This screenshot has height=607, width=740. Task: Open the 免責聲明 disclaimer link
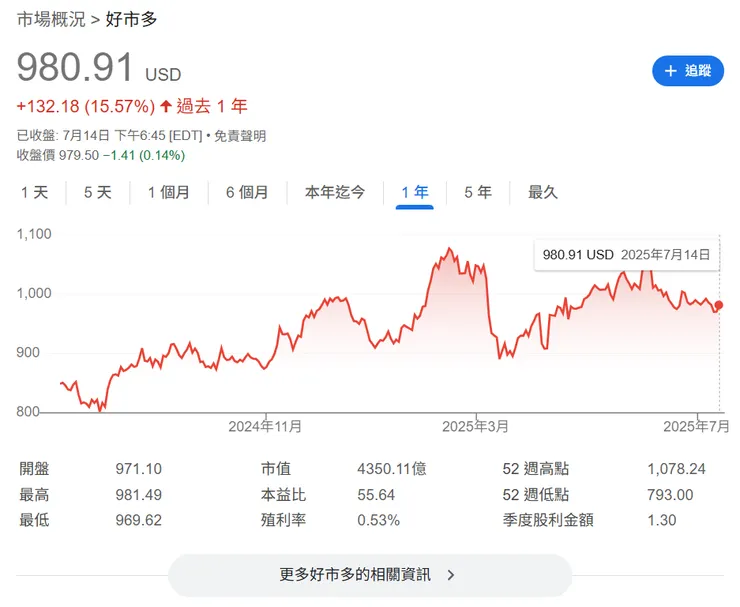pyautogui.click(x=240, y=136)
